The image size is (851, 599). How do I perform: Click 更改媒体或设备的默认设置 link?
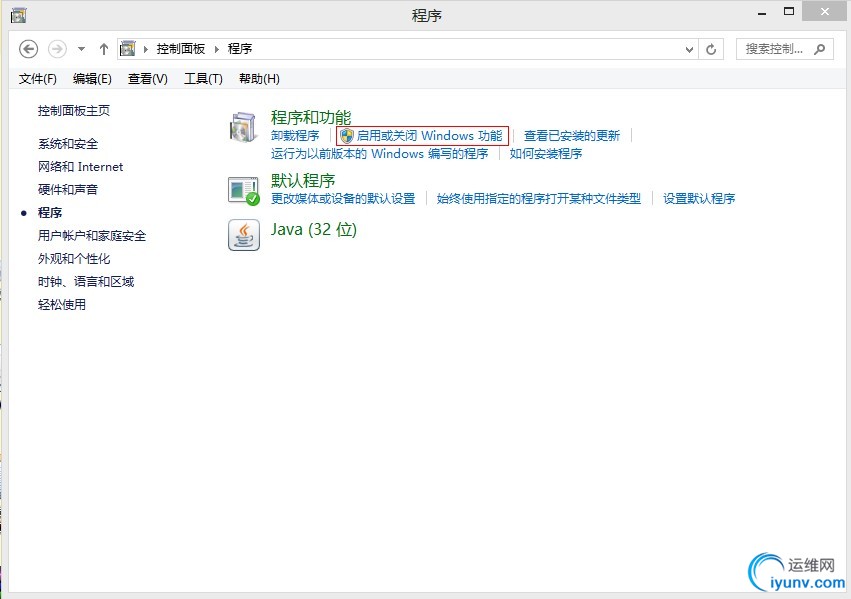(x=343, y=199)
